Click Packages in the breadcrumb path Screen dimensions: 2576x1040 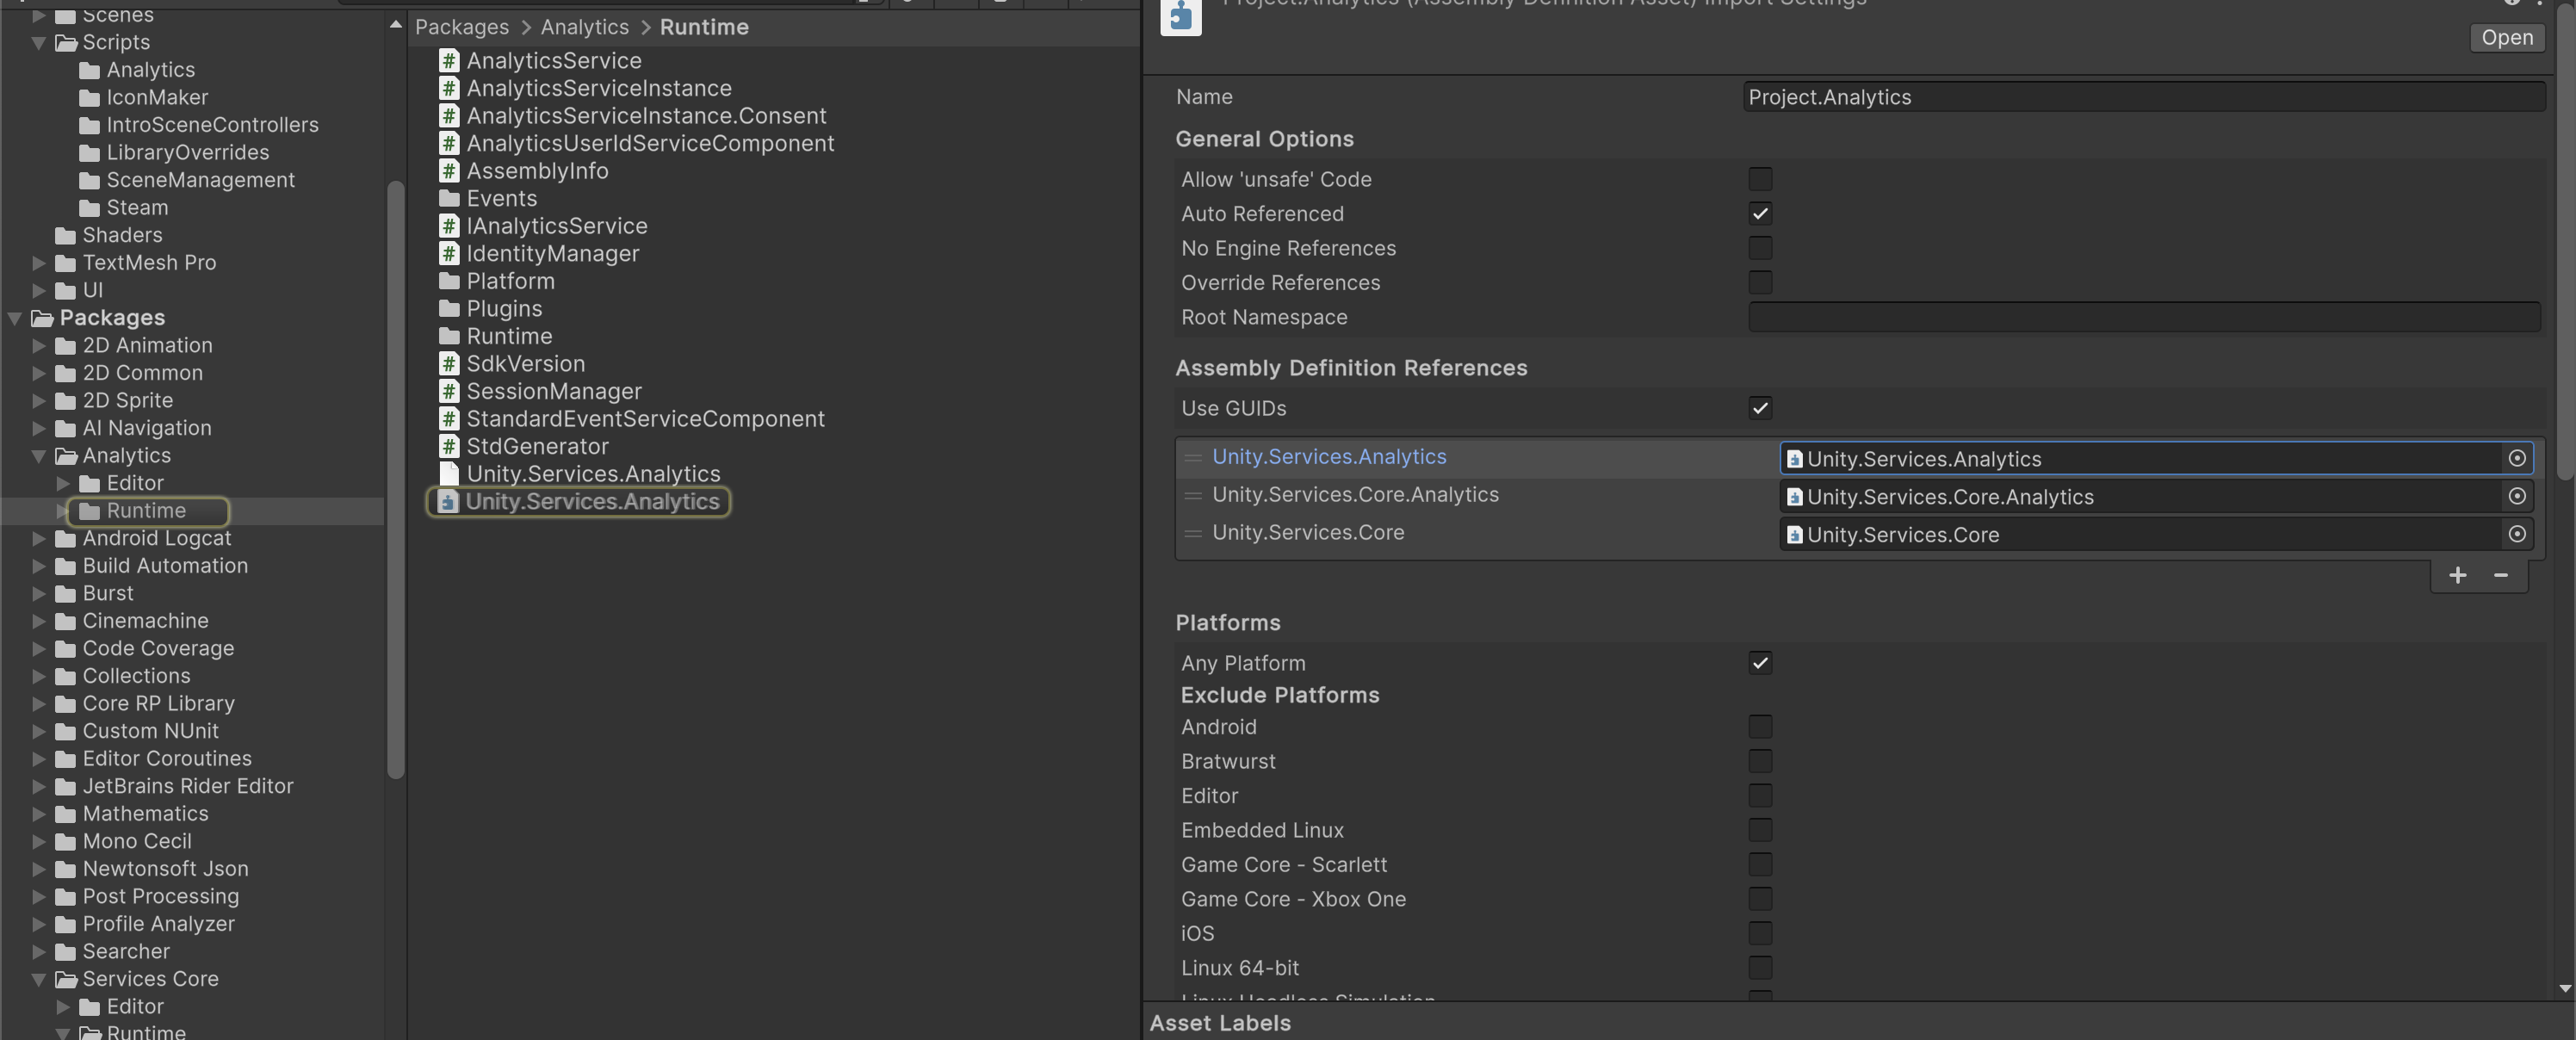(461, 27)
